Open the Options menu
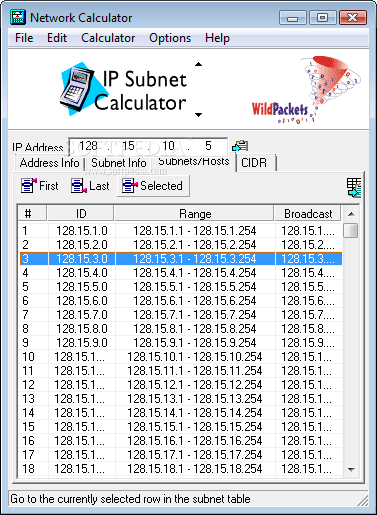 pyautogui.click(x=170, y=38)
